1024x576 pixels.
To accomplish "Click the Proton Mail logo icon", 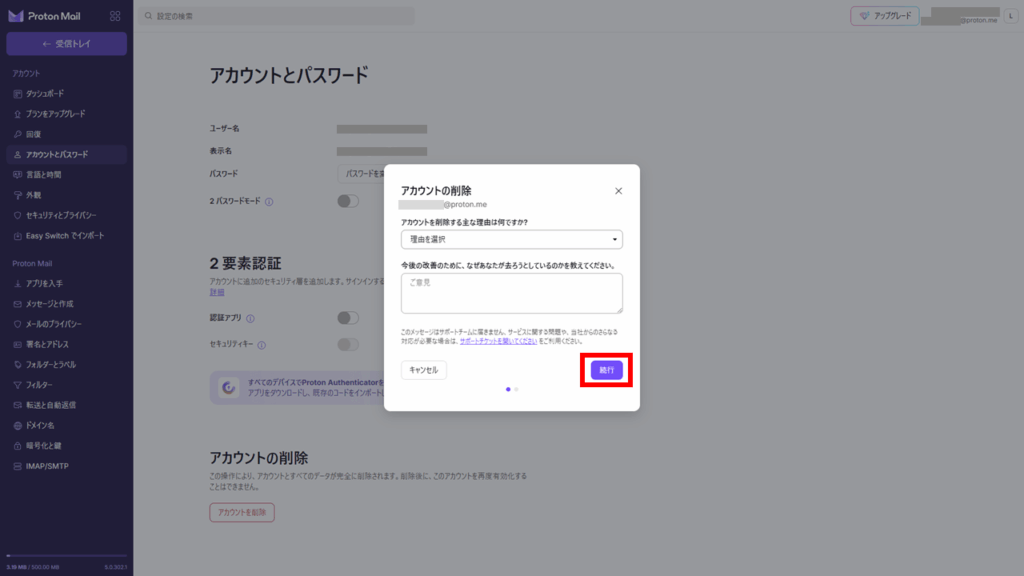I will (x=16, y=16).
